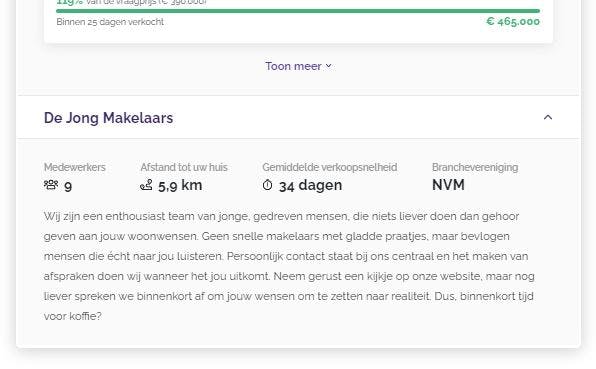Click the agency description paragraph
The width and height of the screenshot is (596, 369).
[x=289, y=266]
